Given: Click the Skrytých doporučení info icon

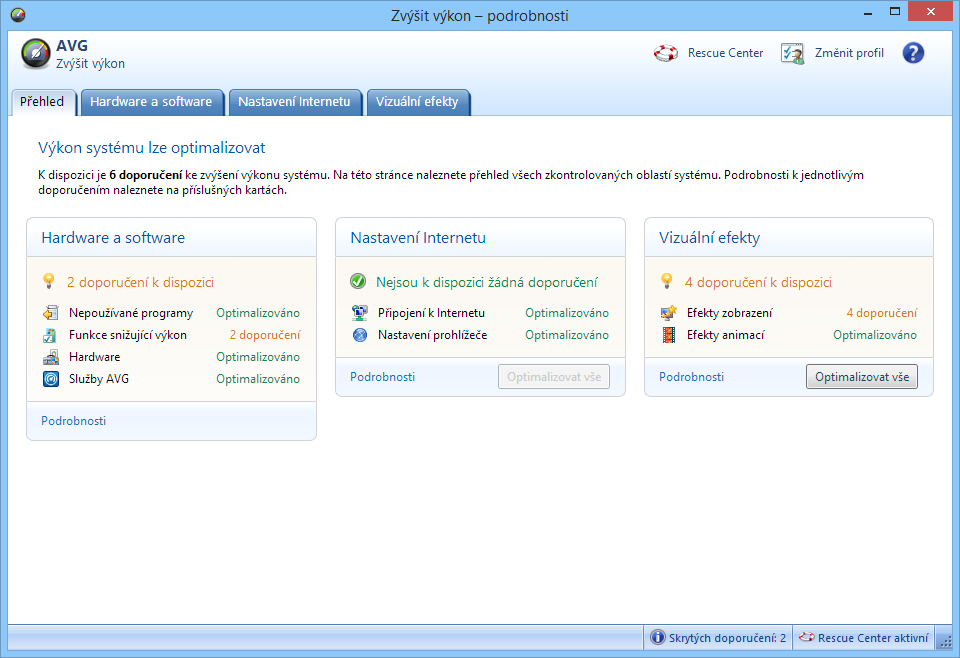Looking at the screenshot, I should pyautogui.click(x=658, y=637).
